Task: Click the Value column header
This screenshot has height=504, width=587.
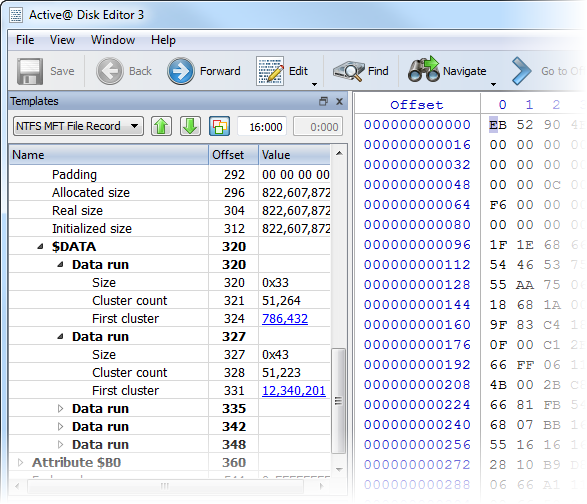Action: point(294,155)
